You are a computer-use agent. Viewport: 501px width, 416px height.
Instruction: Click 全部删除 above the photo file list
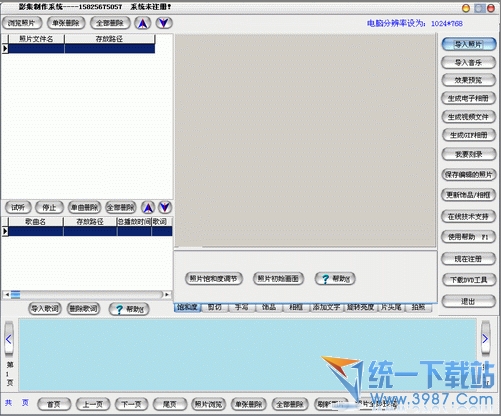110,23
